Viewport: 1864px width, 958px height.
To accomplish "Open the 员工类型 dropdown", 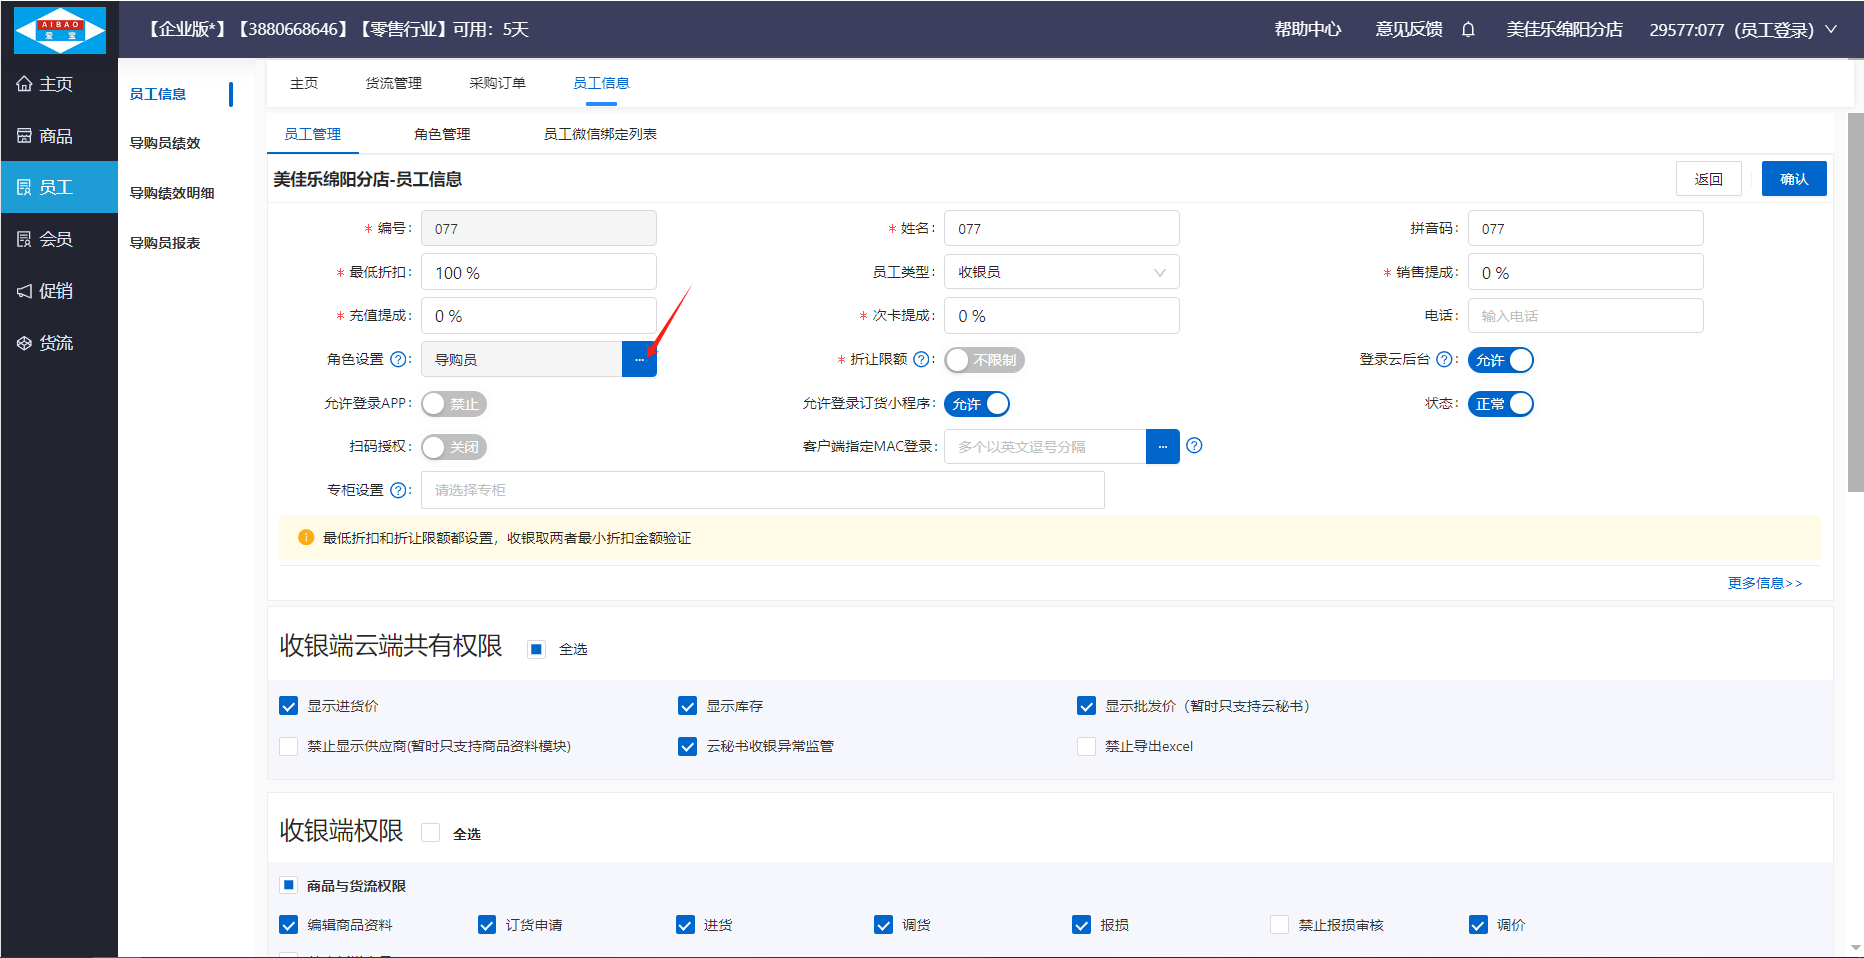I will [1061, 272].
